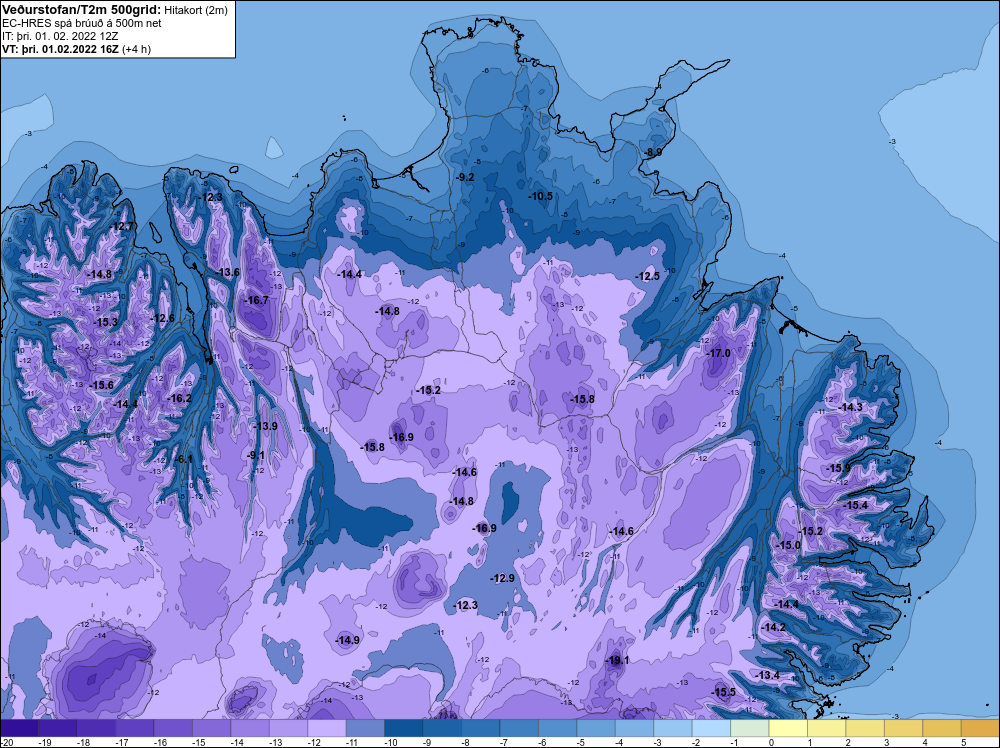
Task: Click the -12.5 temperature reading
Action: (x=647, y=276)
